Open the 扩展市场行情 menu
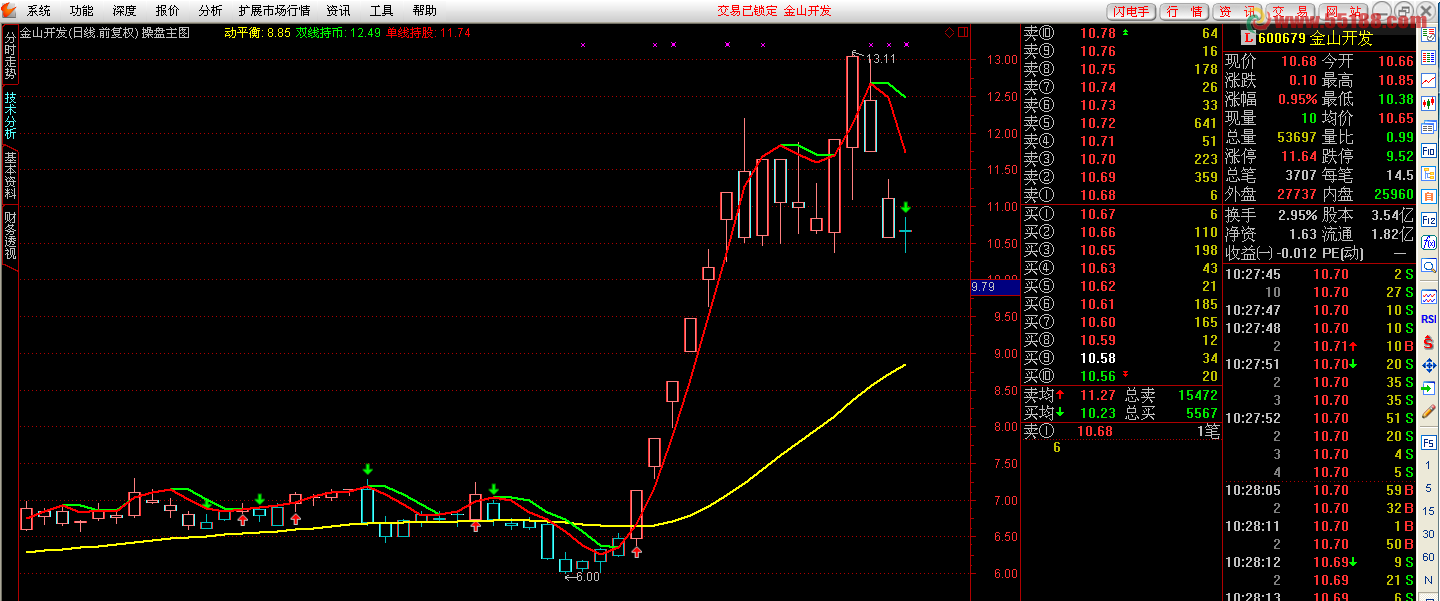This screenshot has height=601, width=1440. click(274, 11)
